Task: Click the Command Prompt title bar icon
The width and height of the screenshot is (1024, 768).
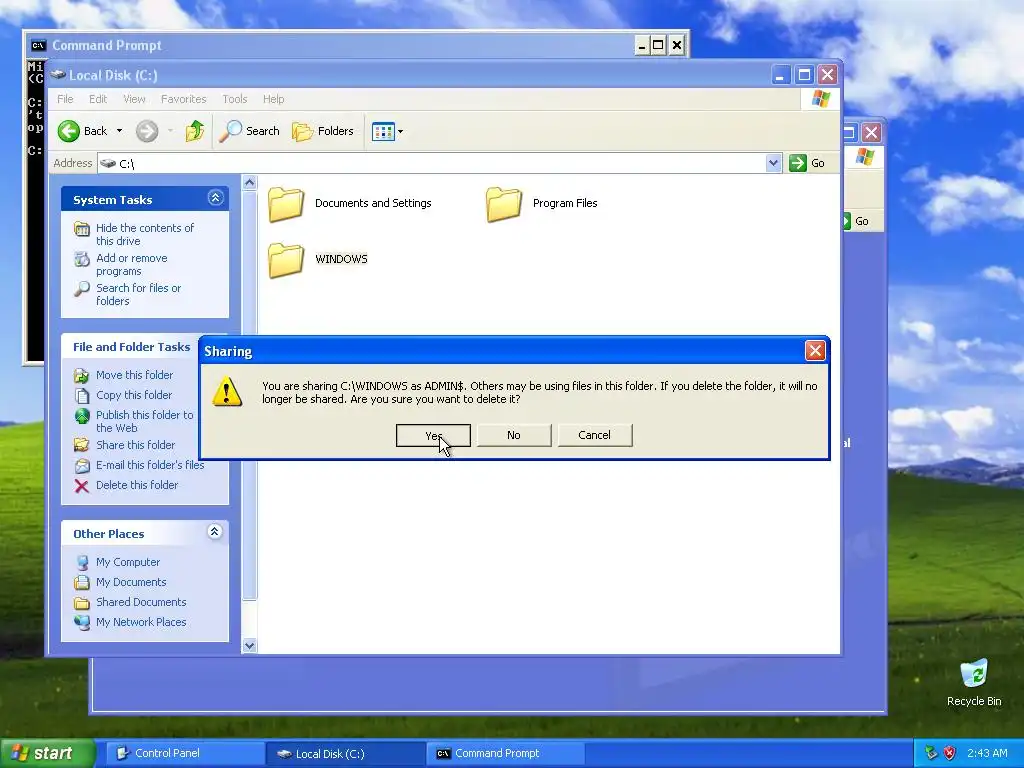Action: [x=39, y=45]
